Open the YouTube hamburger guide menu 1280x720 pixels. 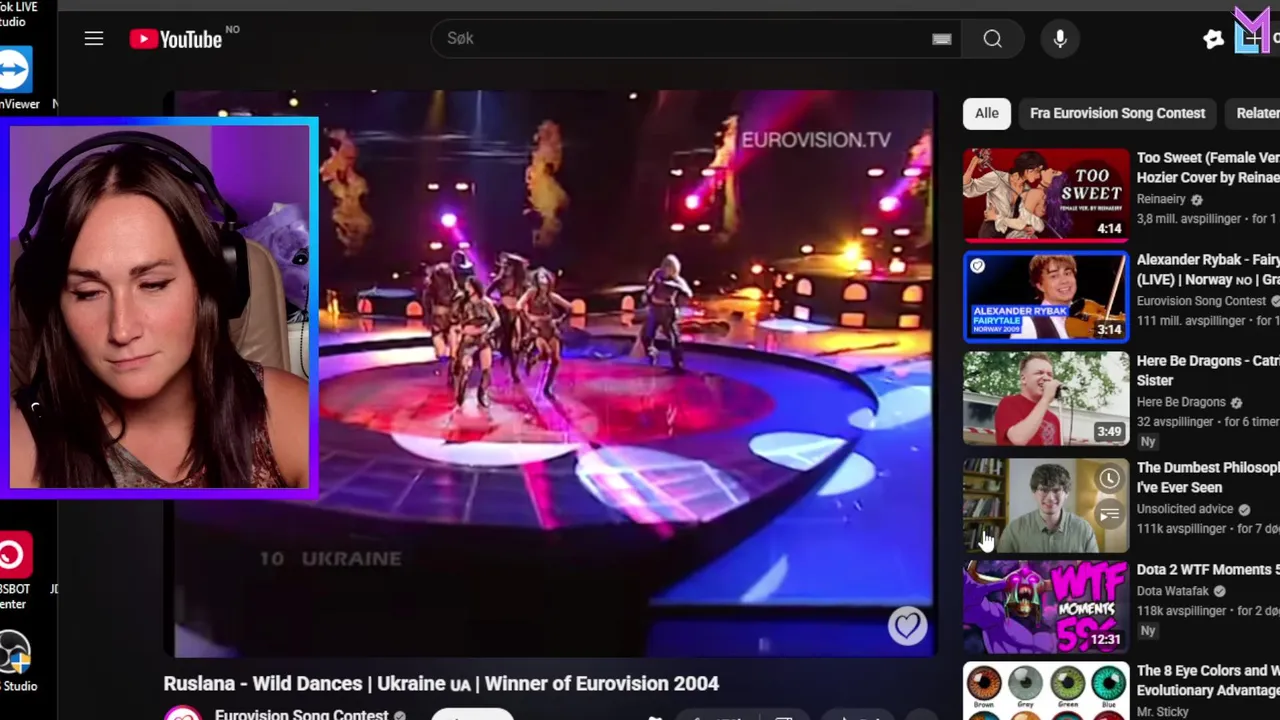(x=94, y=39)
